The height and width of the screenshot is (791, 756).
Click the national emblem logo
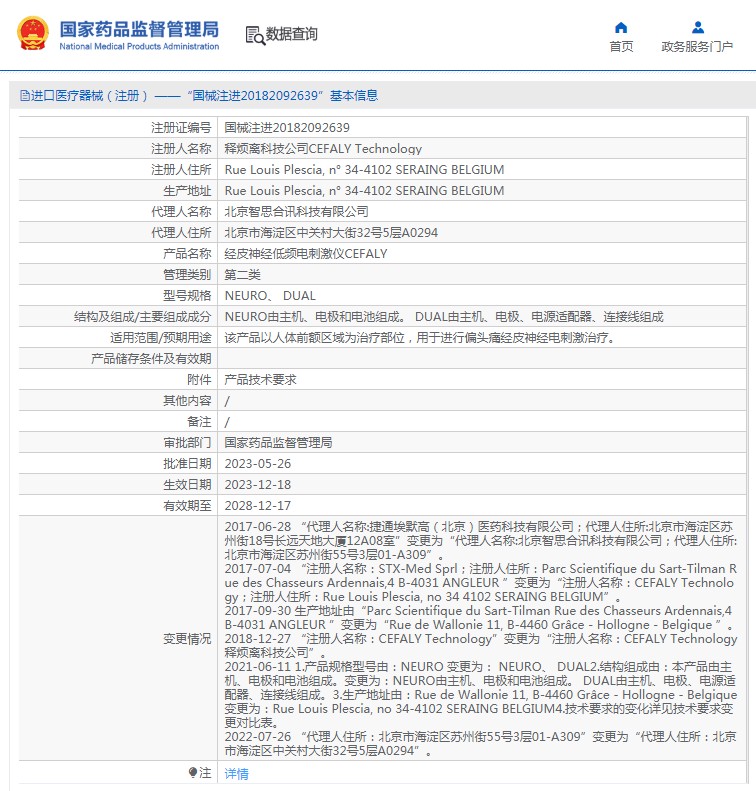(33, 34)
